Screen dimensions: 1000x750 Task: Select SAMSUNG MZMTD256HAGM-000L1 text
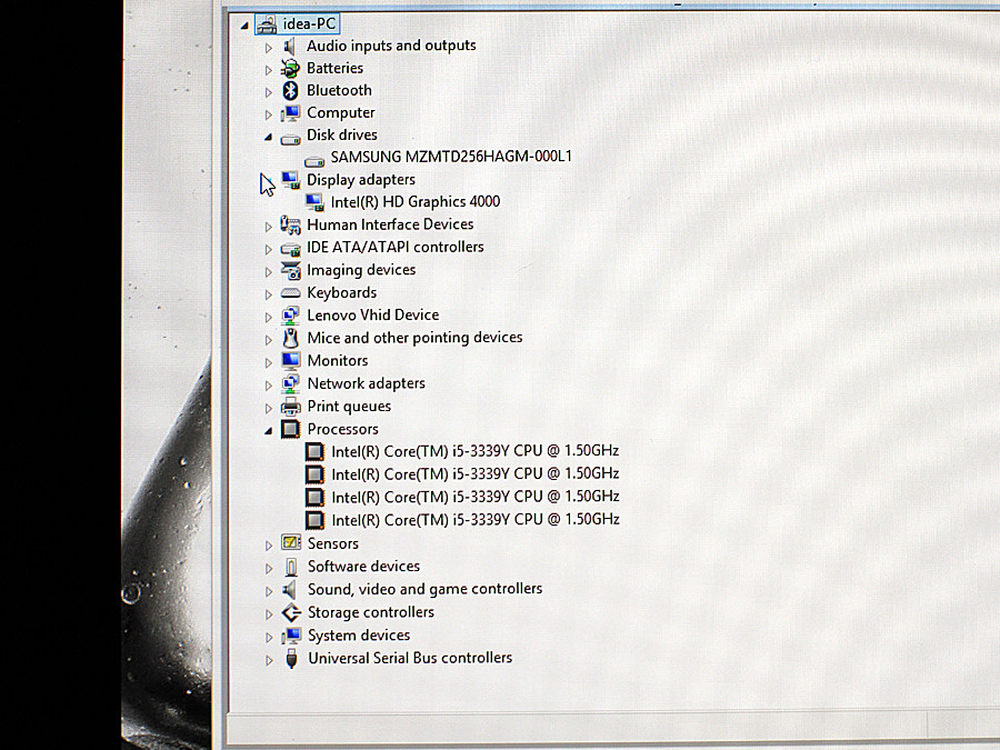point(451,157)
